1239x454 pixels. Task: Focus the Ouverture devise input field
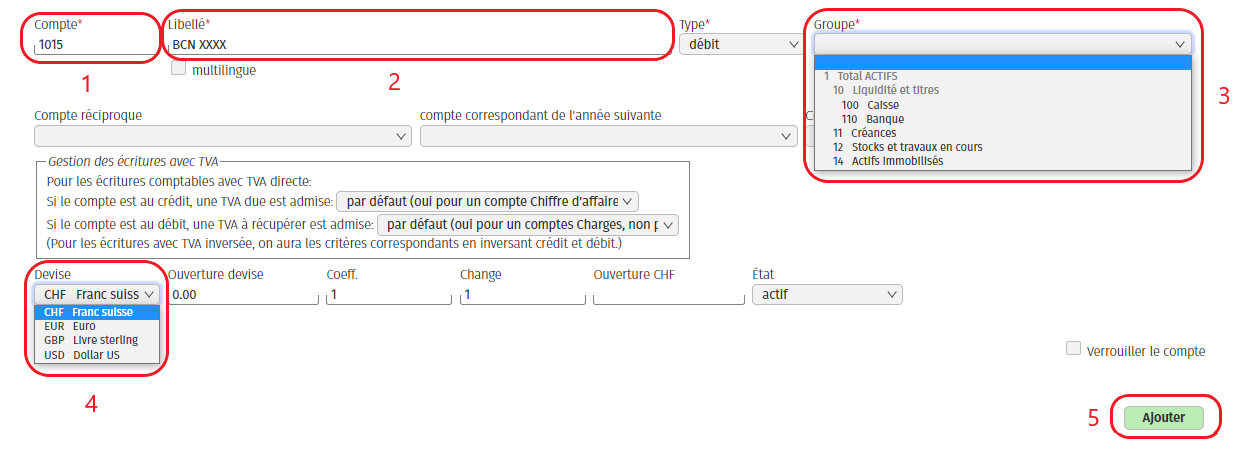(x=242, y=296)
